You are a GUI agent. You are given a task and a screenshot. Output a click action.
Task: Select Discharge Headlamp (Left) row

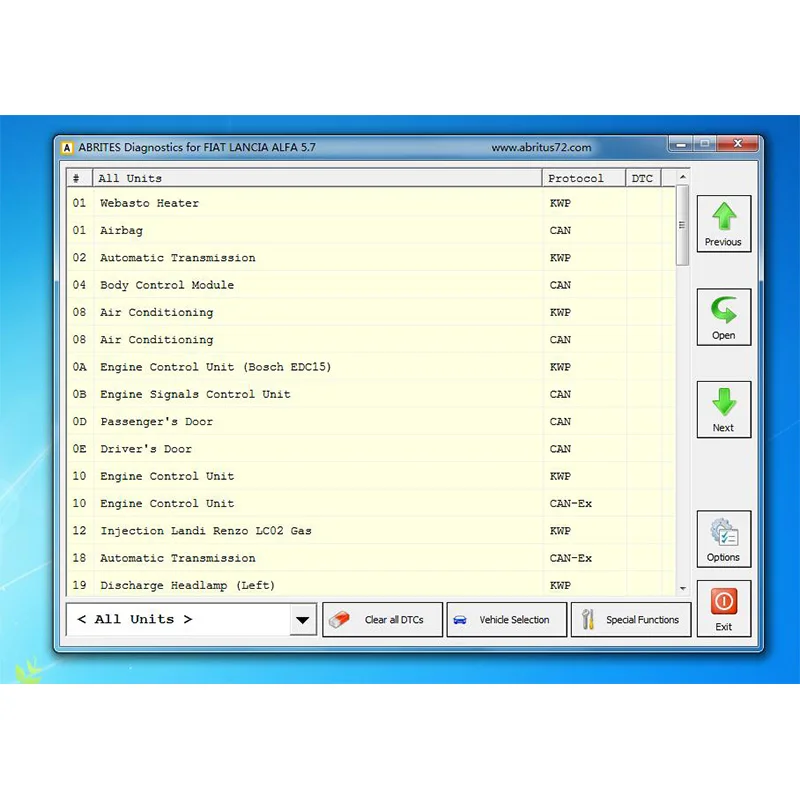pyautogui.click(x=371, y=584)
